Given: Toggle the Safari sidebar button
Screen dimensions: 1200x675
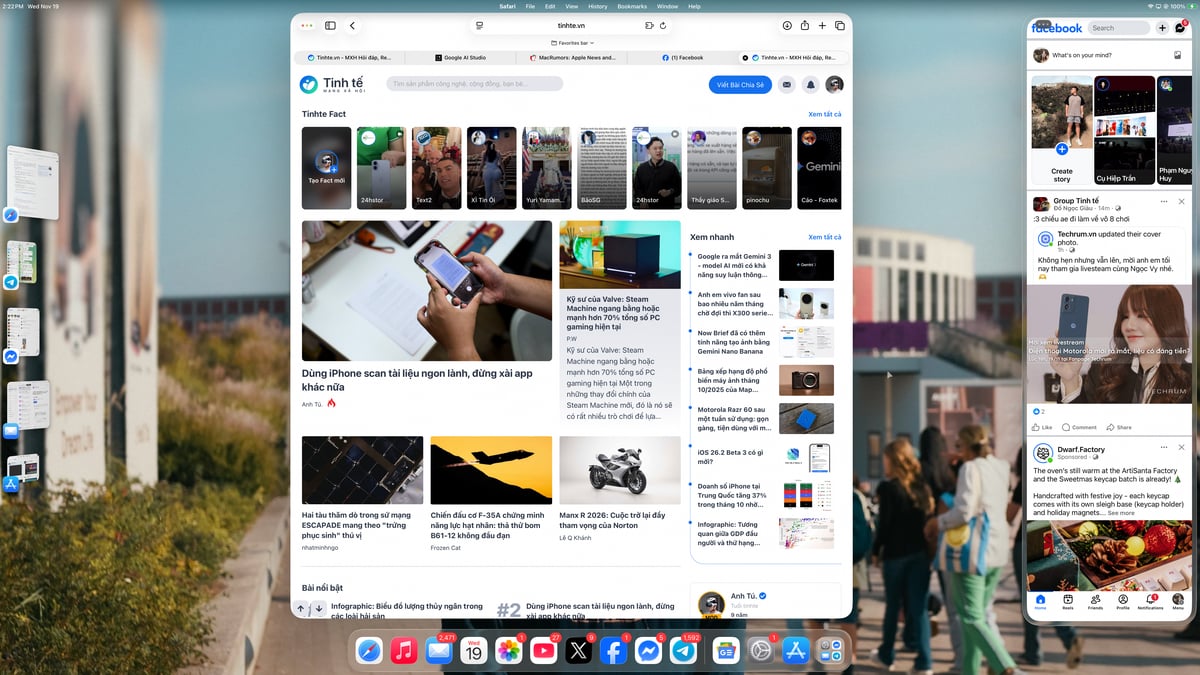Looking at the screenshot, I should (x=330, y=26).
